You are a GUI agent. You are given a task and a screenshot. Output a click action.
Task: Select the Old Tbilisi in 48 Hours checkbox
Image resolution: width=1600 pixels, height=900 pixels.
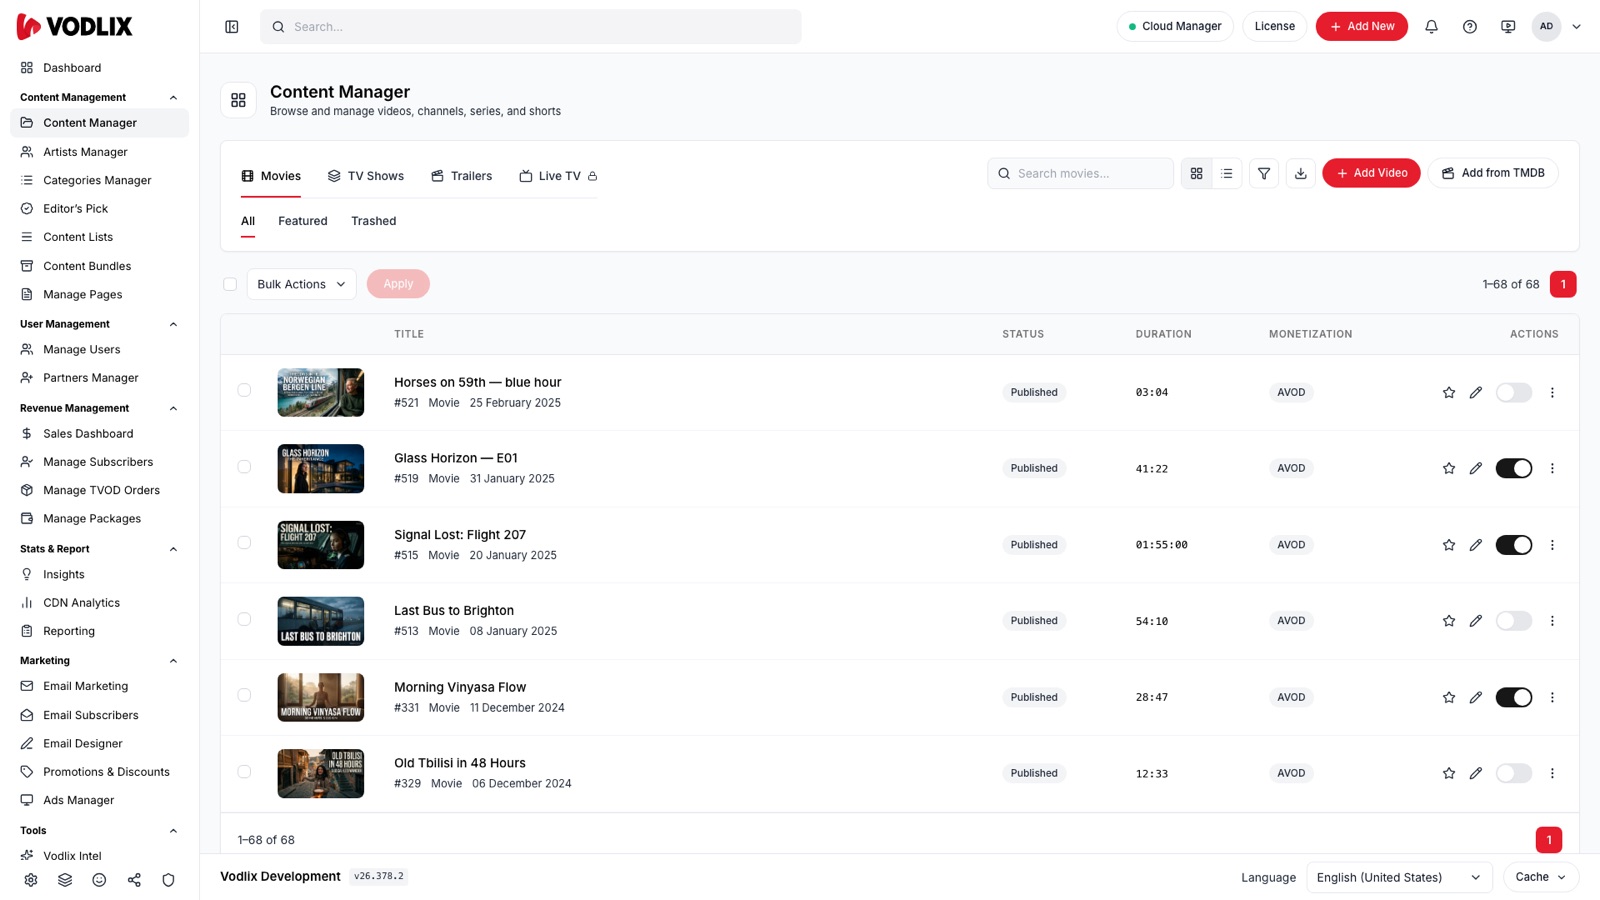tap(244, 772)
